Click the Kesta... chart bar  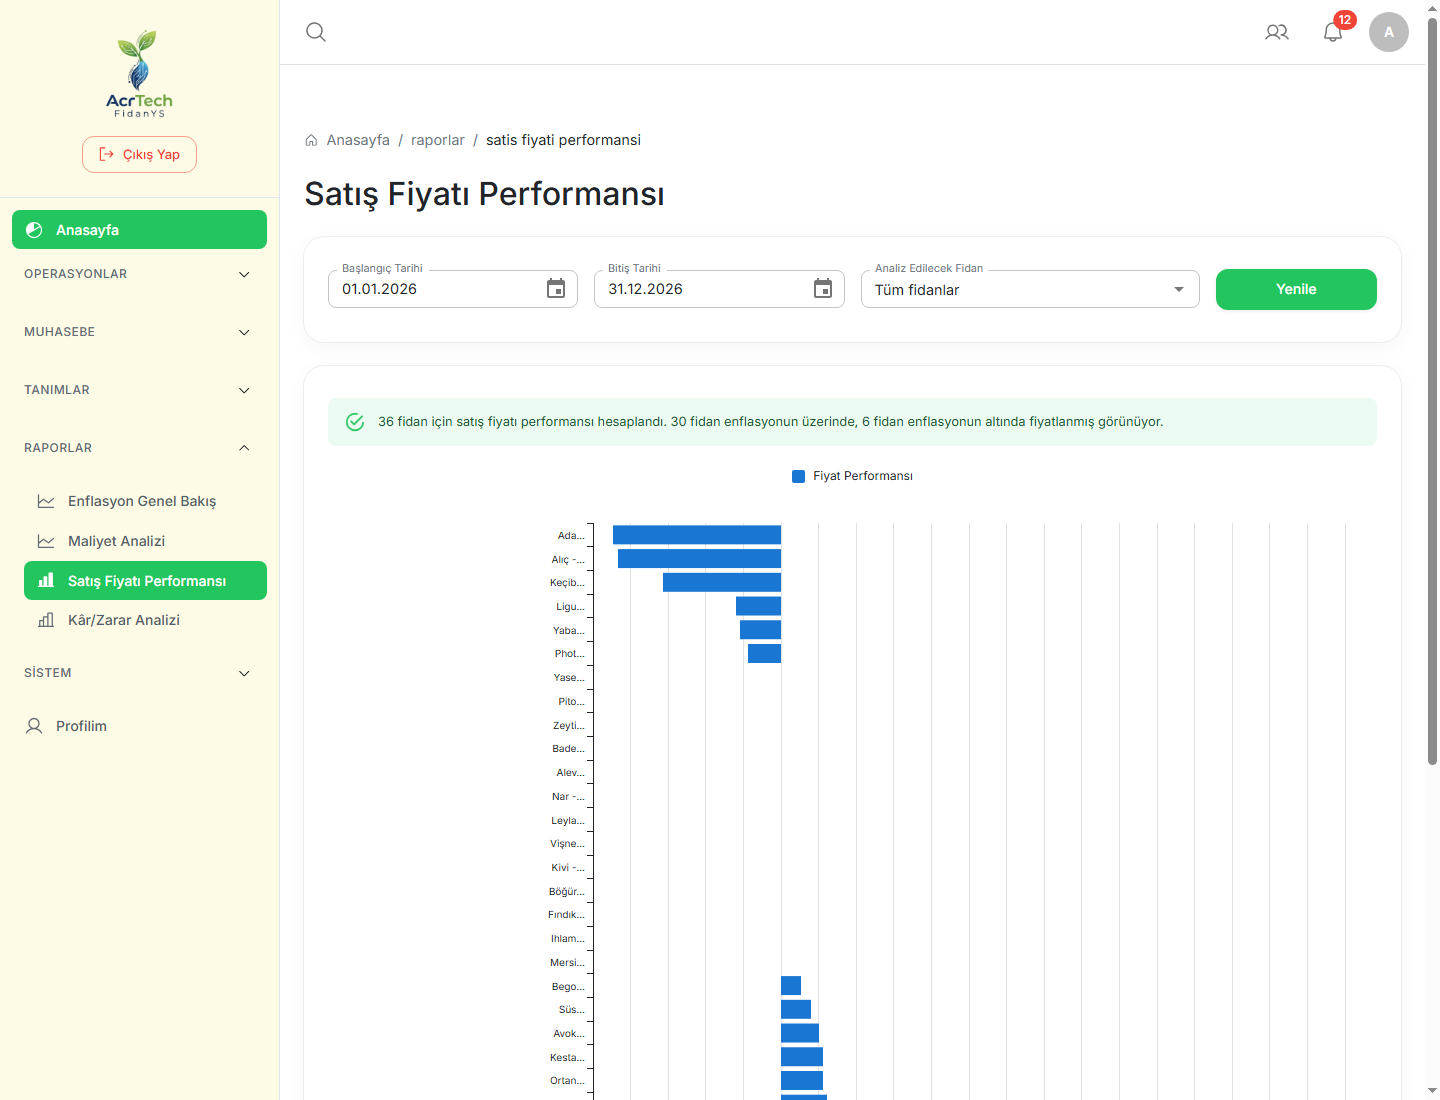pos(802,1057)
